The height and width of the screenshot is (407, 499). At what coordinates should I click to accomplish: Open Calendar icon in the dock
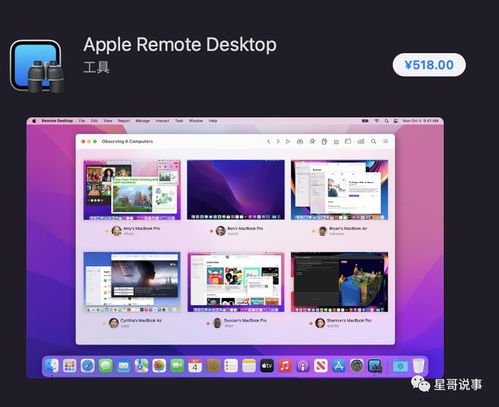[195, 366]
